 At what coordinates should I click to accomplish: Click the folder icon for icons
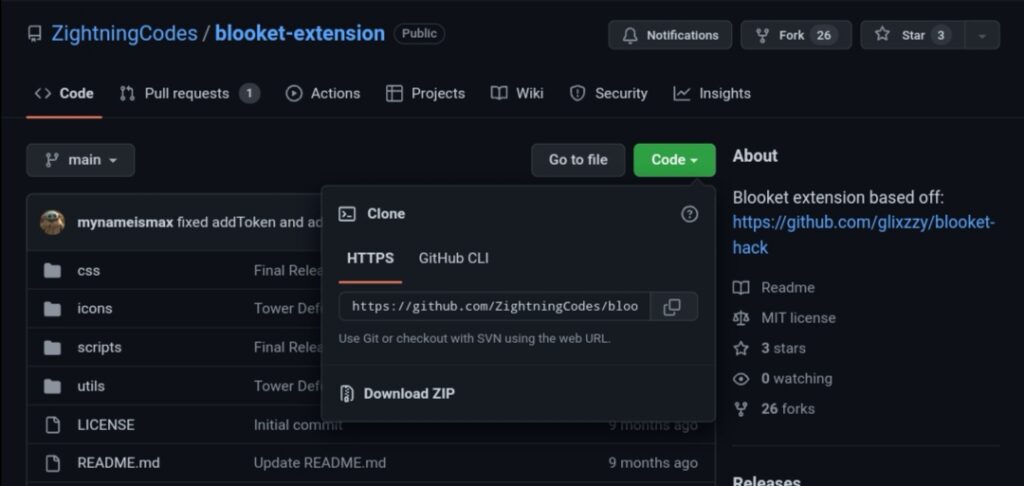point(52,308)
